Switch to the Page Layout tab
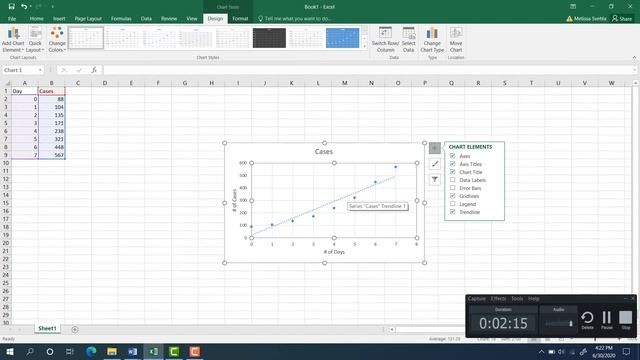640x360 pixels. (x=88, y=19)
